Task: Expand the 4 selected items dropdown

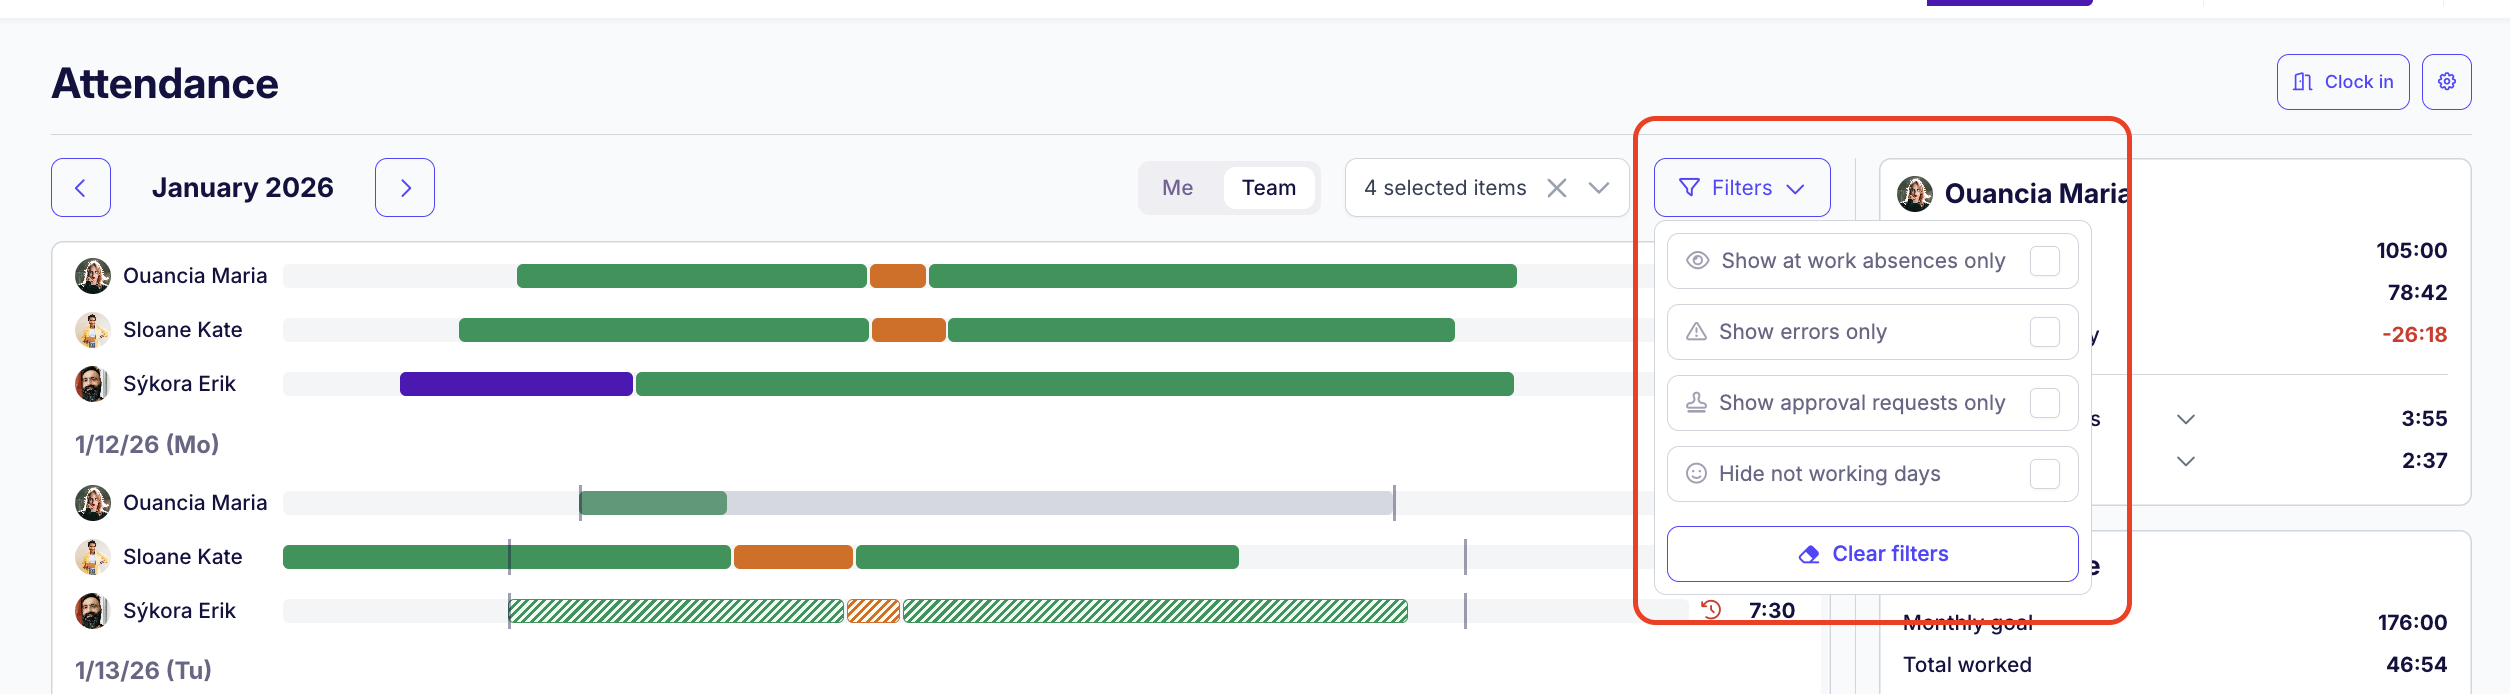Action: 1598,188
